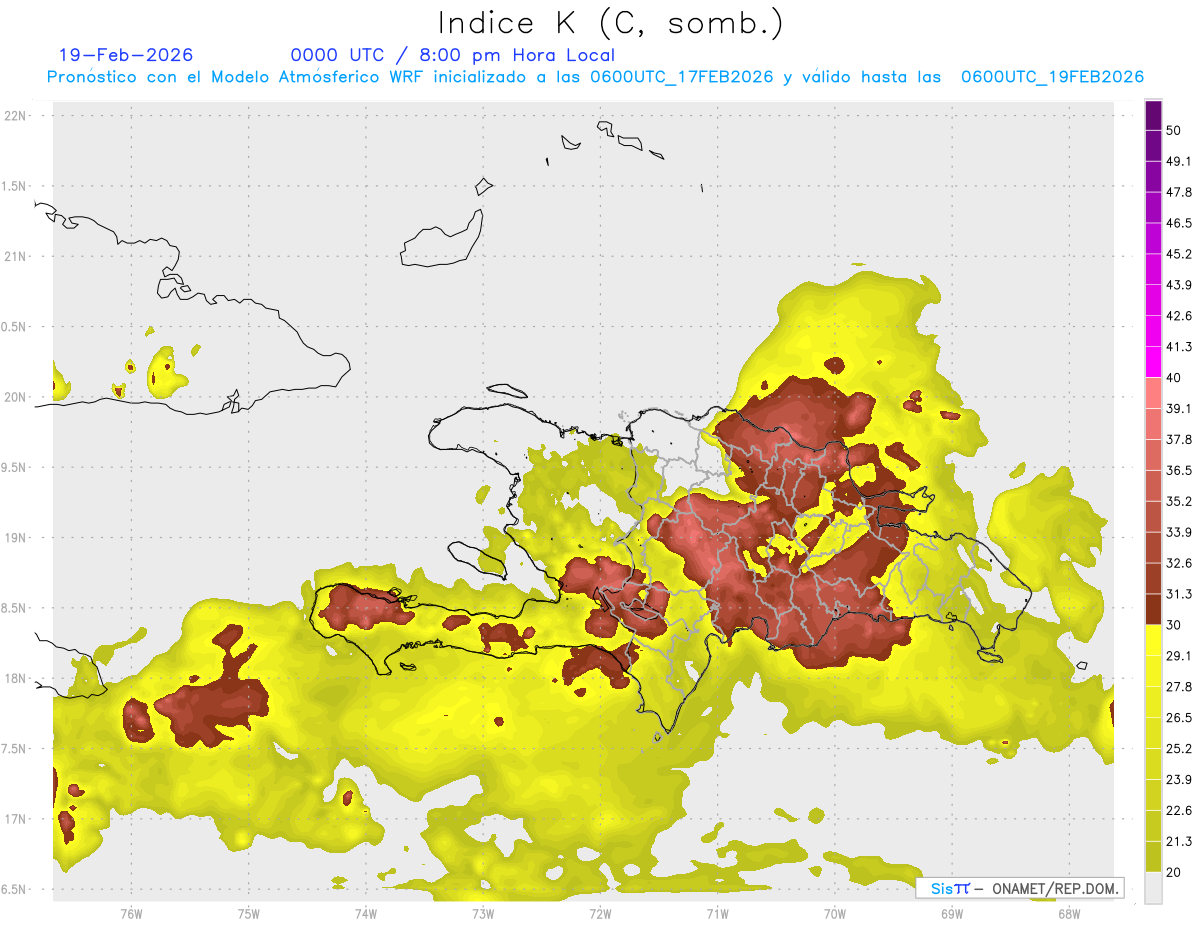Click the '73W' longitude label
This screenshot has height=927, width=1200.
(x=483, y=914)
